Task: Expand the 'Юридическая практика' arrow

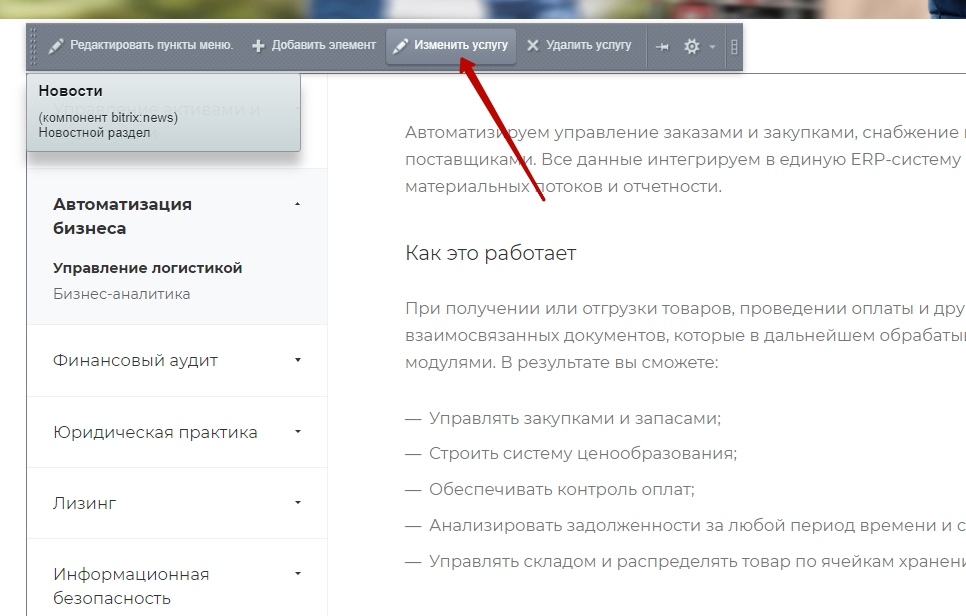Action: pyautogui.click(x=298, y=431)
